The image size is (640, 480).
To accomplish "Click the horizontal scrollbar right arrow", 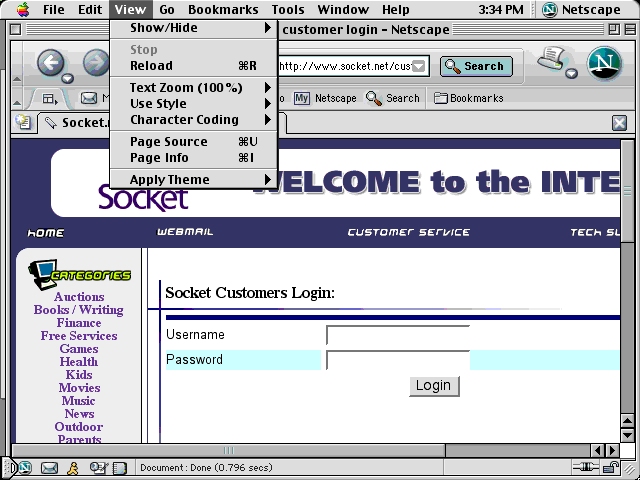I will coord(612,451).
